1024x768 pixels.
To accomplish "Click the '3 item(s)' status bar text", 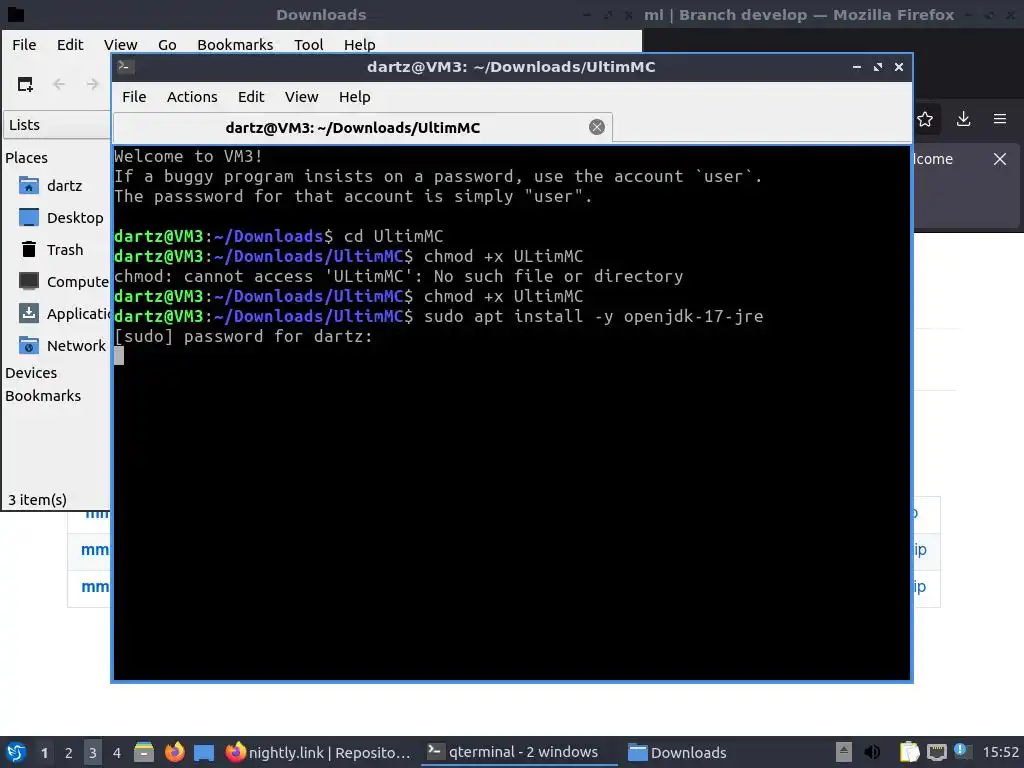I will (x=37, y=500).
